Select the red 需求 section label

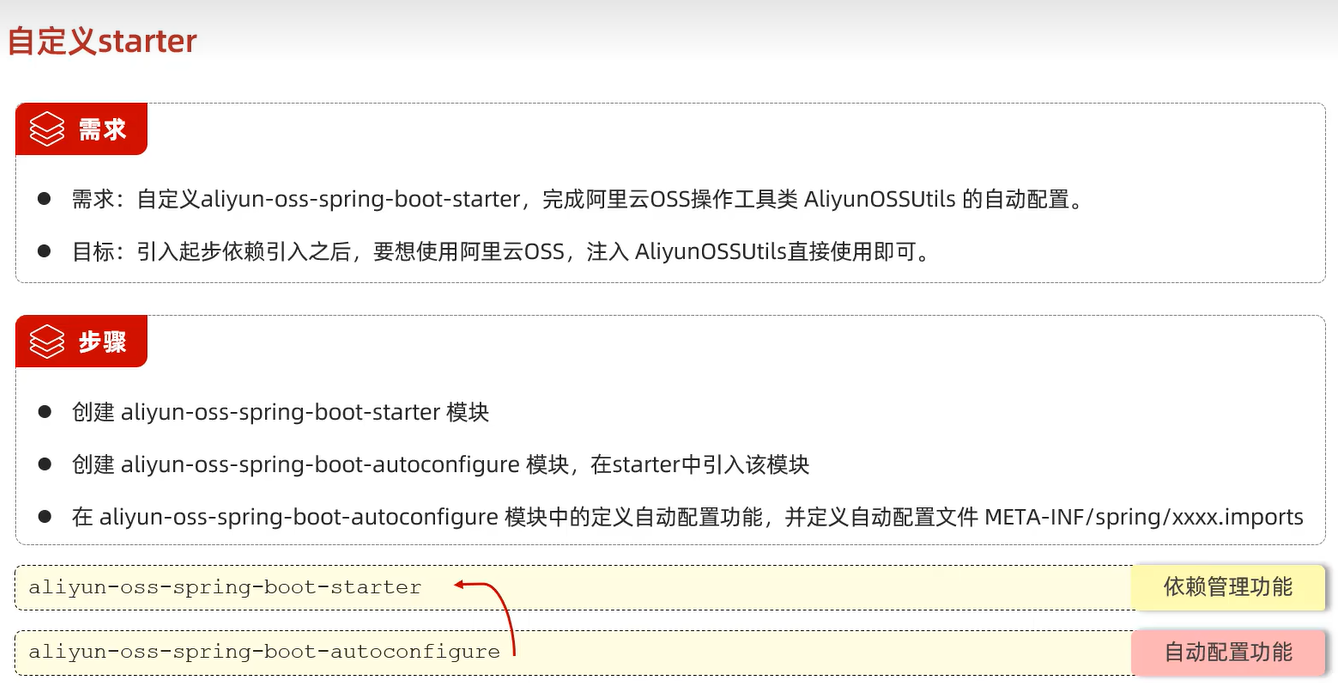81,129
